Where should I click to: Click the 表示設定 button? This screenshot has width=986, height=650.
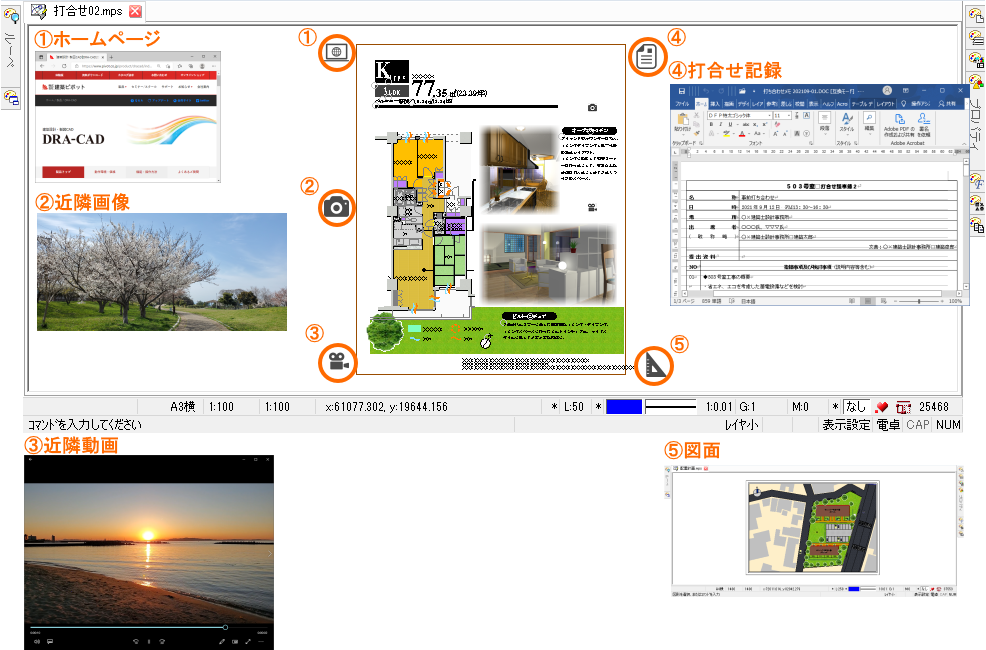(x=846, y=425)
